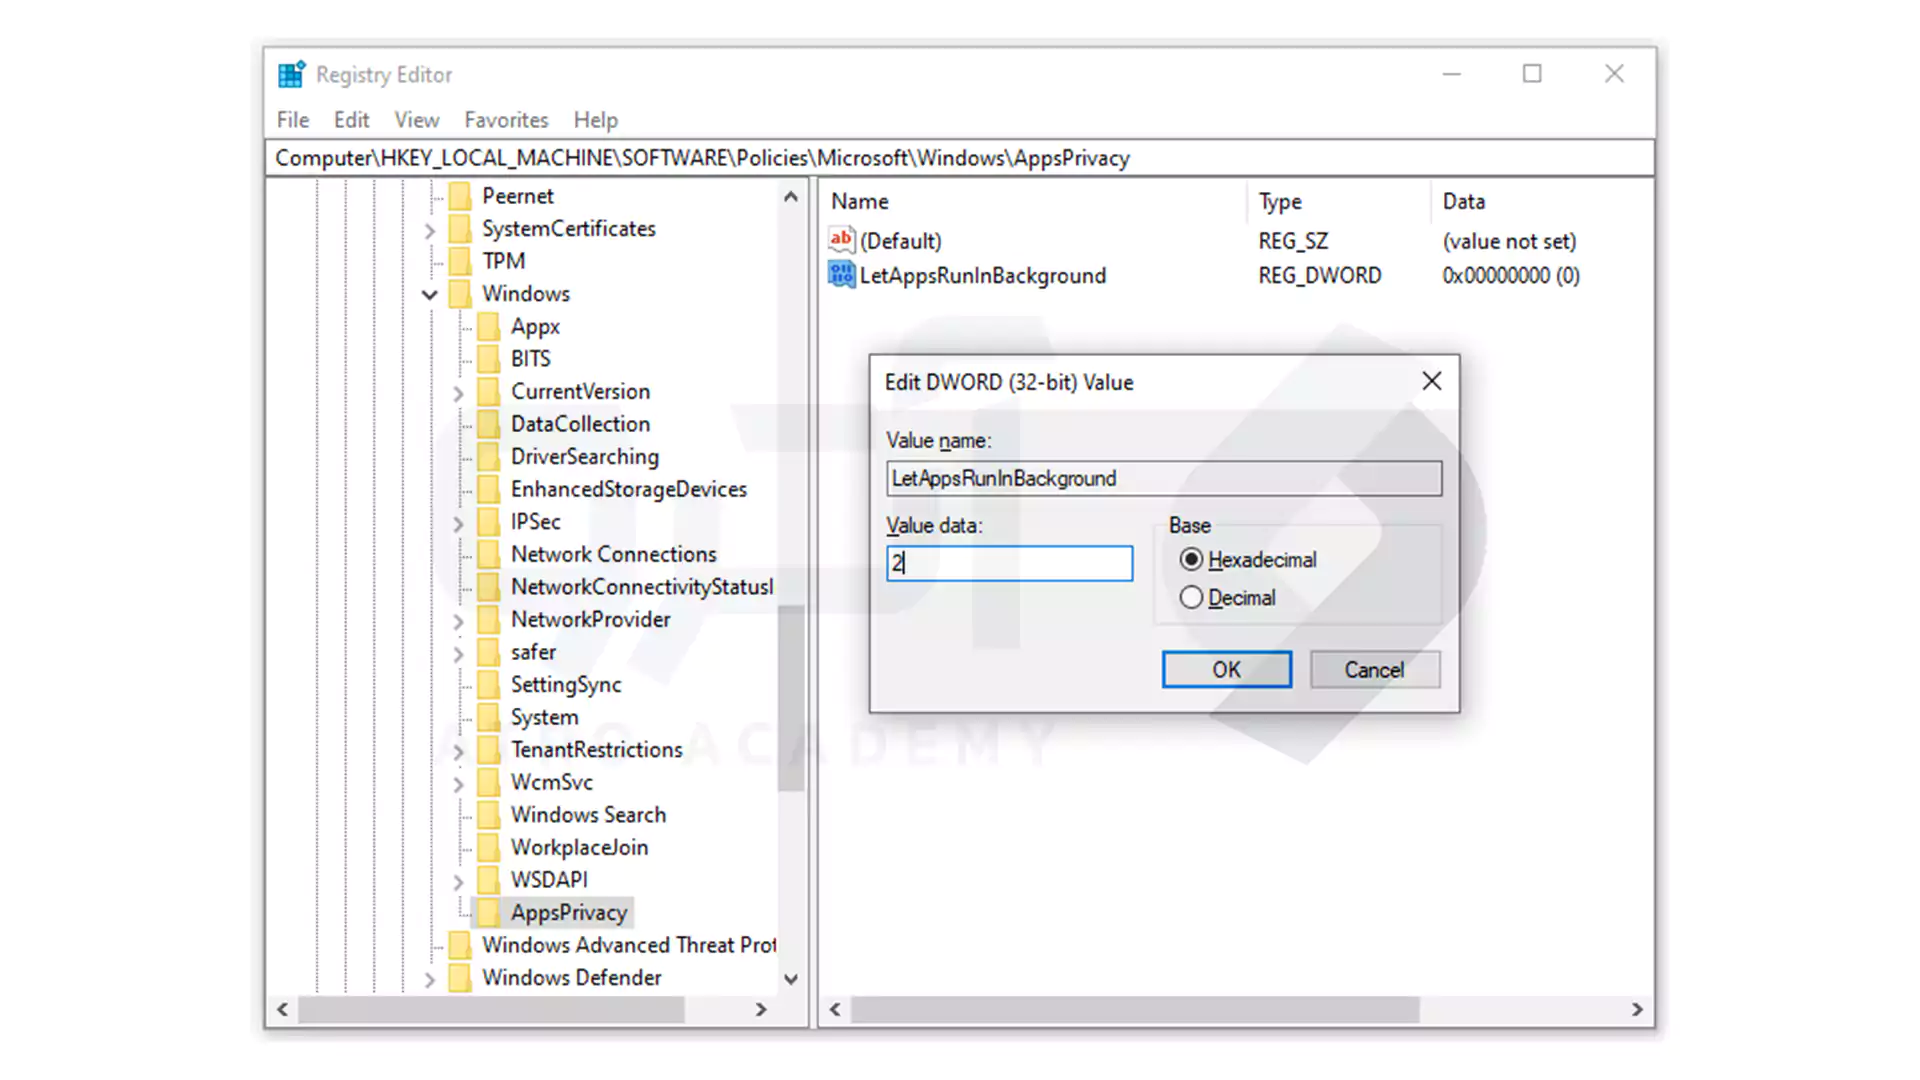Expand the SystemCertificates key

(x=430, y=231)
